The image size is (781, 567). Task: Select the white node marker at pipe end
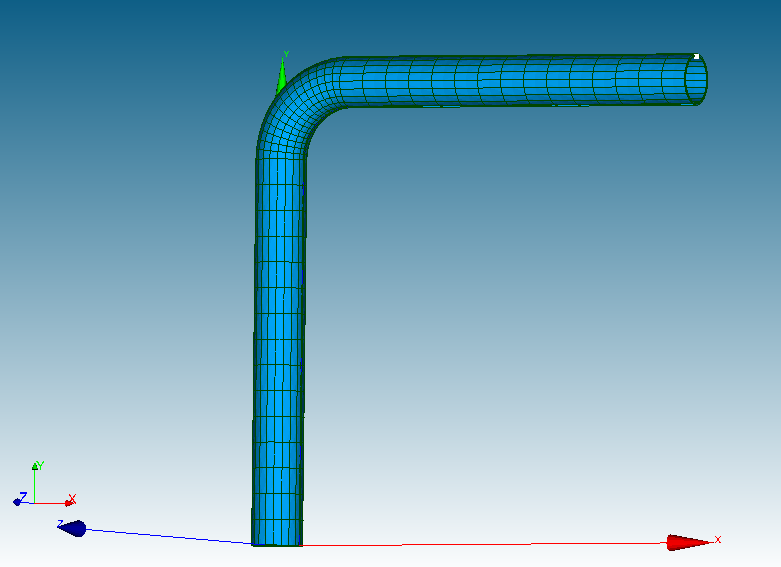click(696, 57)
